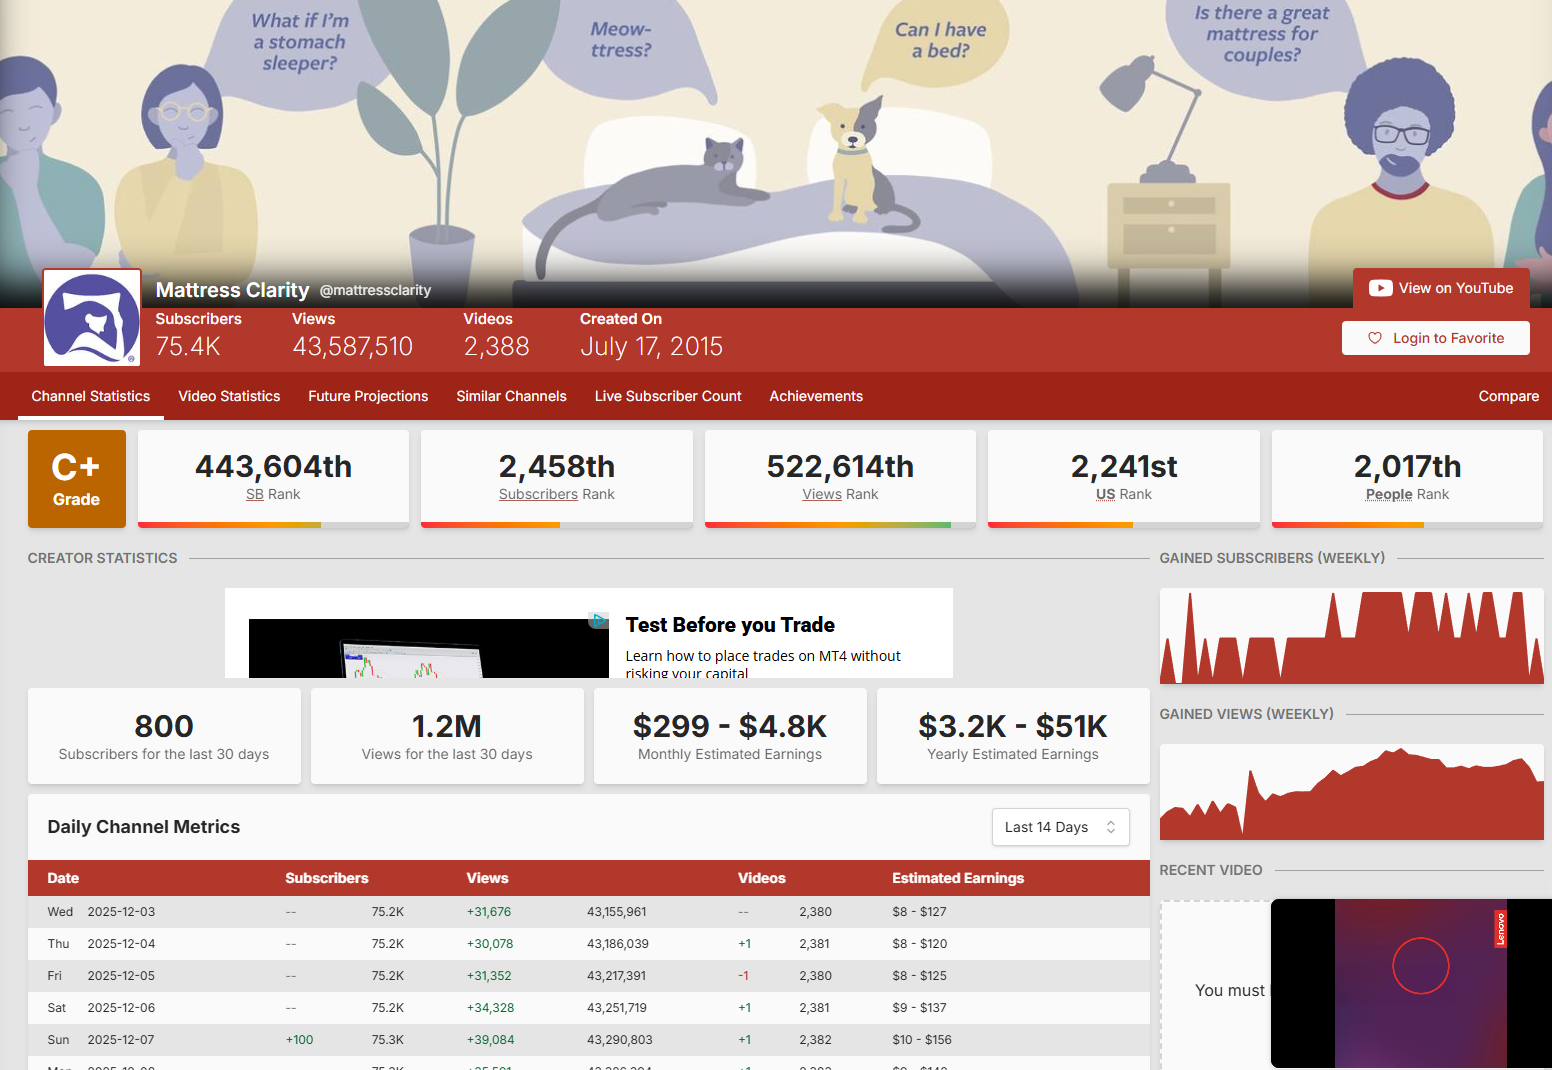Viewport: 1552px width, 1070px height.
Task: Open the Video Statistics tab
Action: pos(229,396)
